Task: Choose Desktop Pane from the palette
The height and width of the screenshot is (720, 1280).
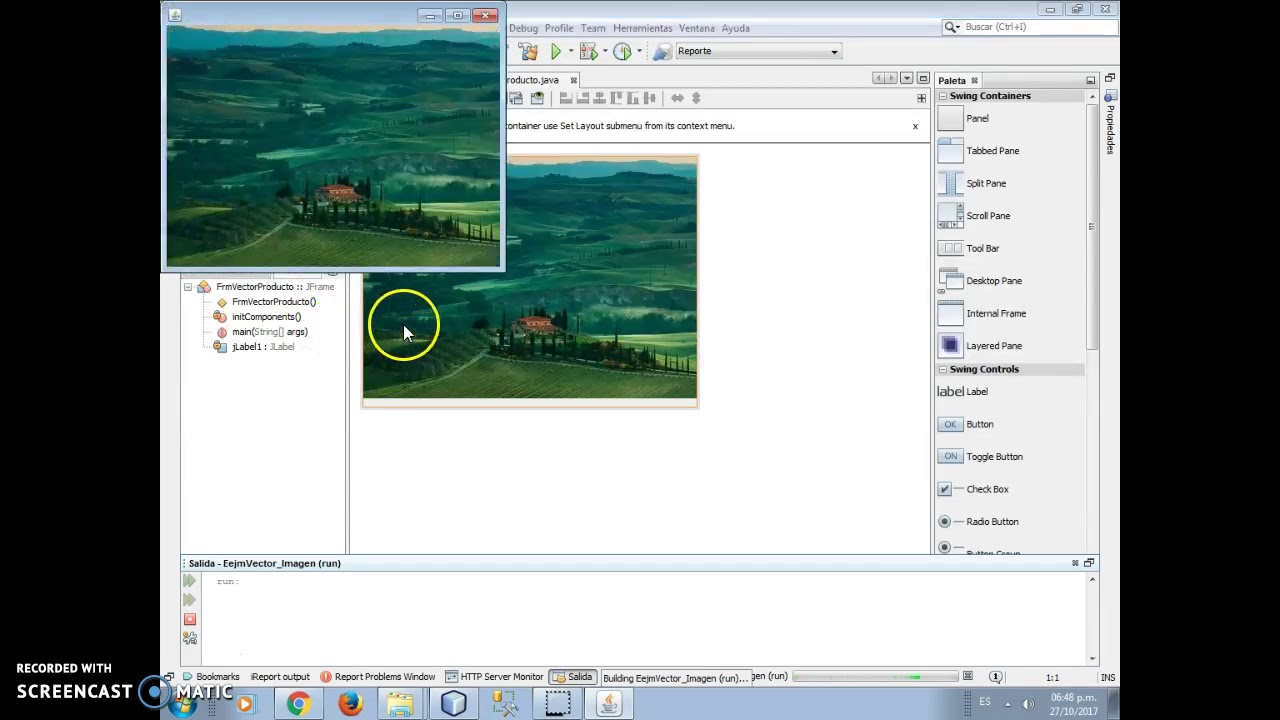Action: (x=980, y=281)
